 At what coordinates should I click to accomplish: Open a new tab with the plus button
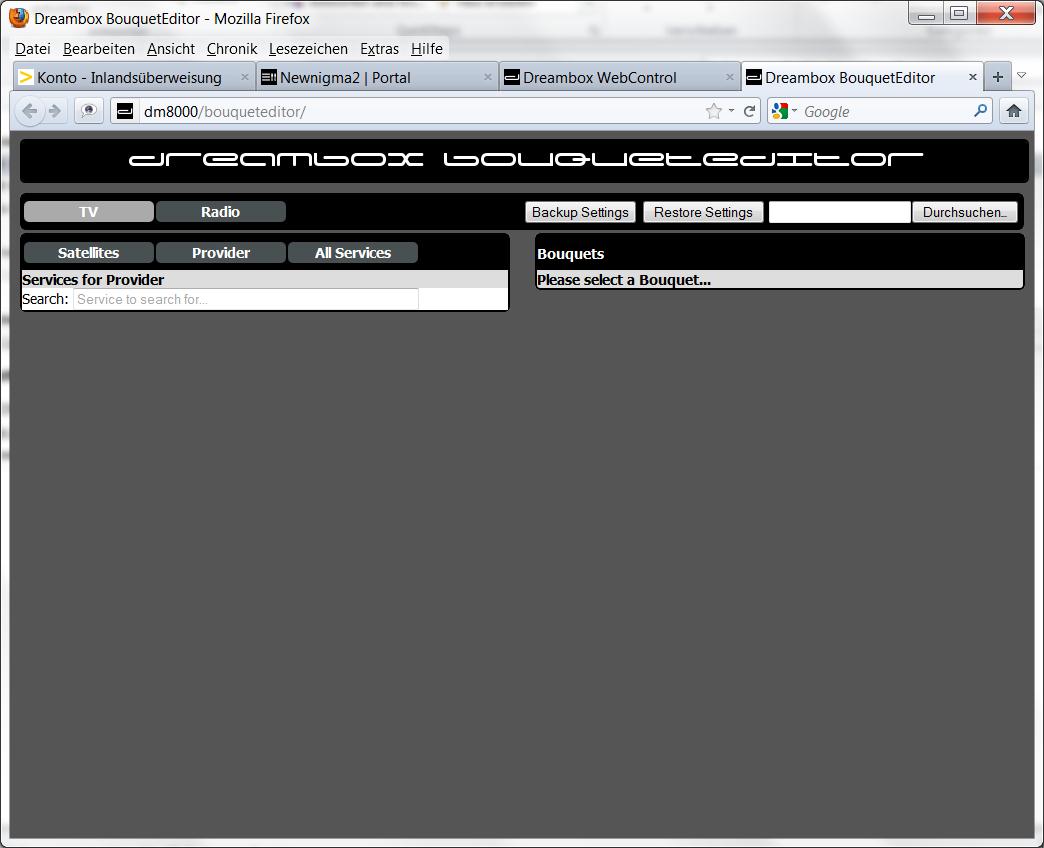pos(997,77)
